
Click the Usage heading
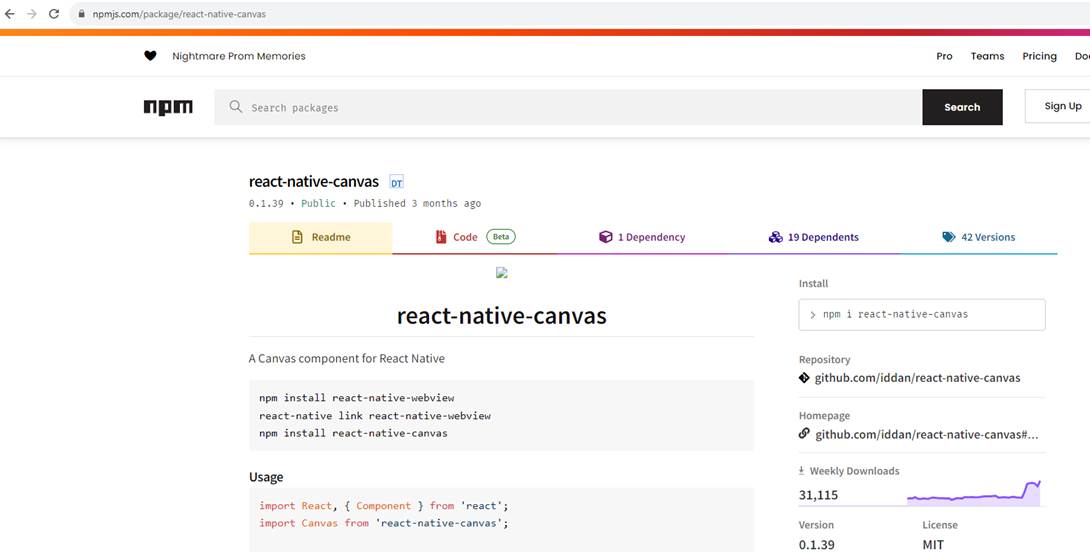point(266,477)
